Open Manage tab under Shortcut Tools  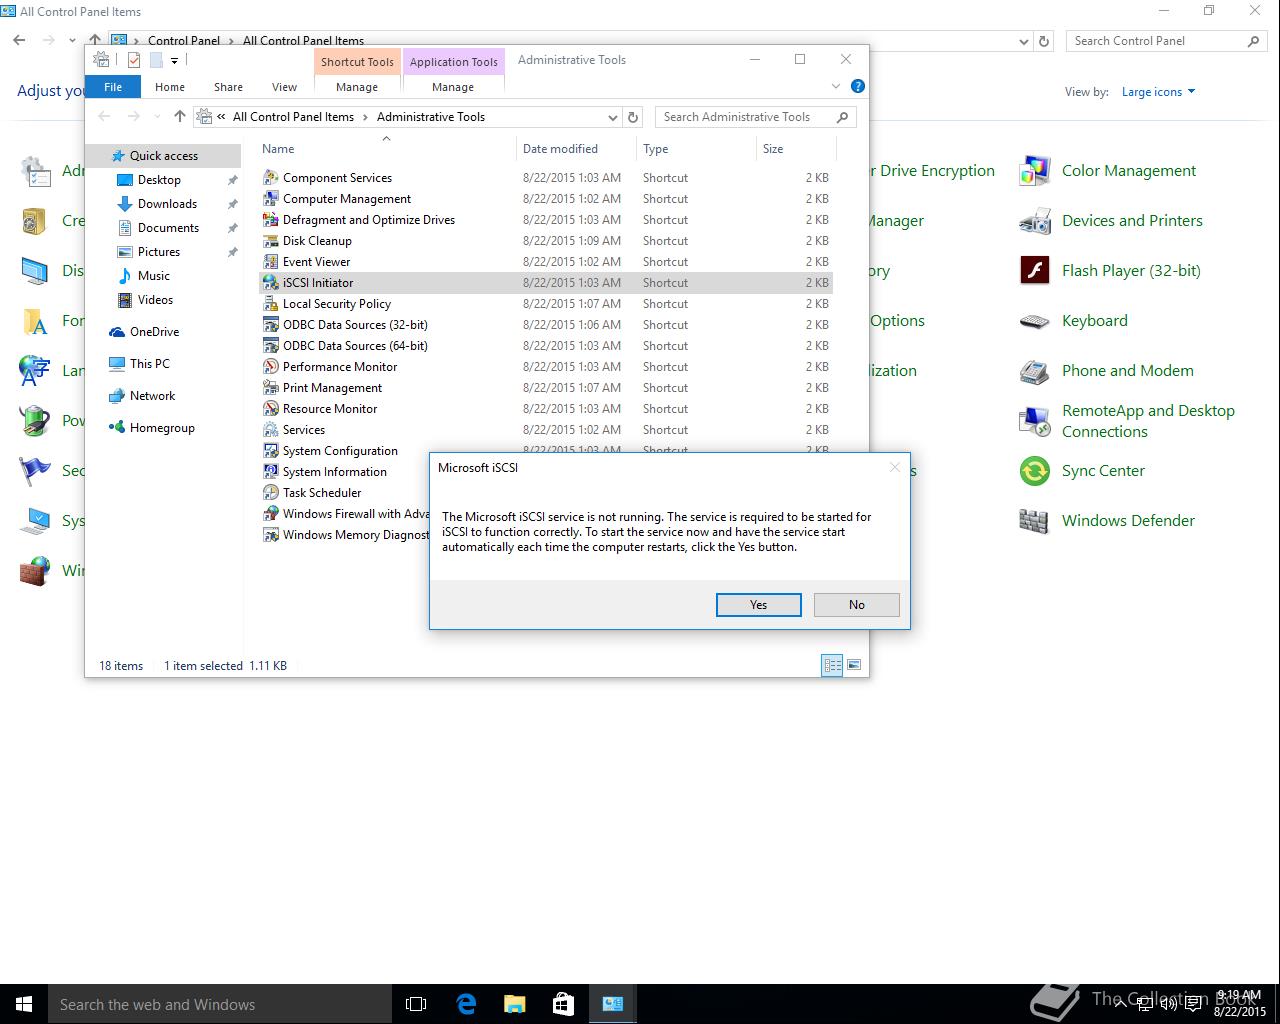pyautogui.click(x=357, y=87)
